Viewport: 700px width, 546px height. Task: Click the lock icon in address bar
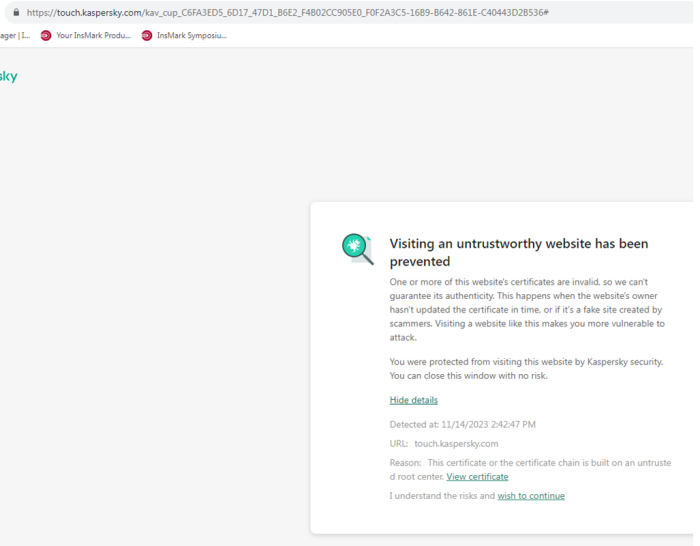click(x=16, y=13)
